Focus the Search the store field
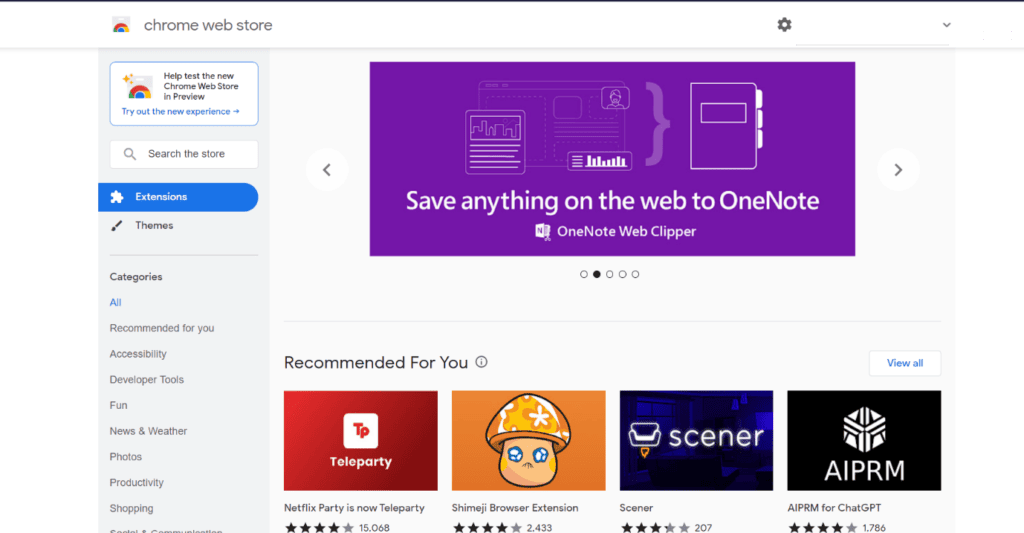 [184, 154]
